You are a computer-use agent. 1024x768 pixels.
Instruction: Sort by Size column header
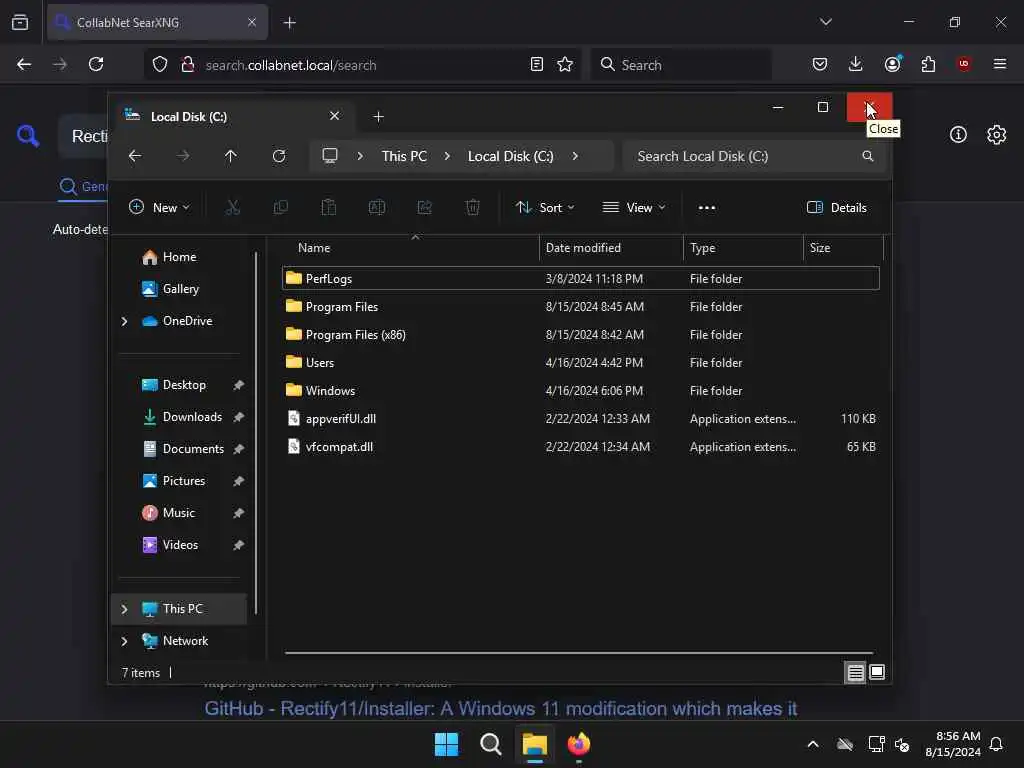pos(842,248)
